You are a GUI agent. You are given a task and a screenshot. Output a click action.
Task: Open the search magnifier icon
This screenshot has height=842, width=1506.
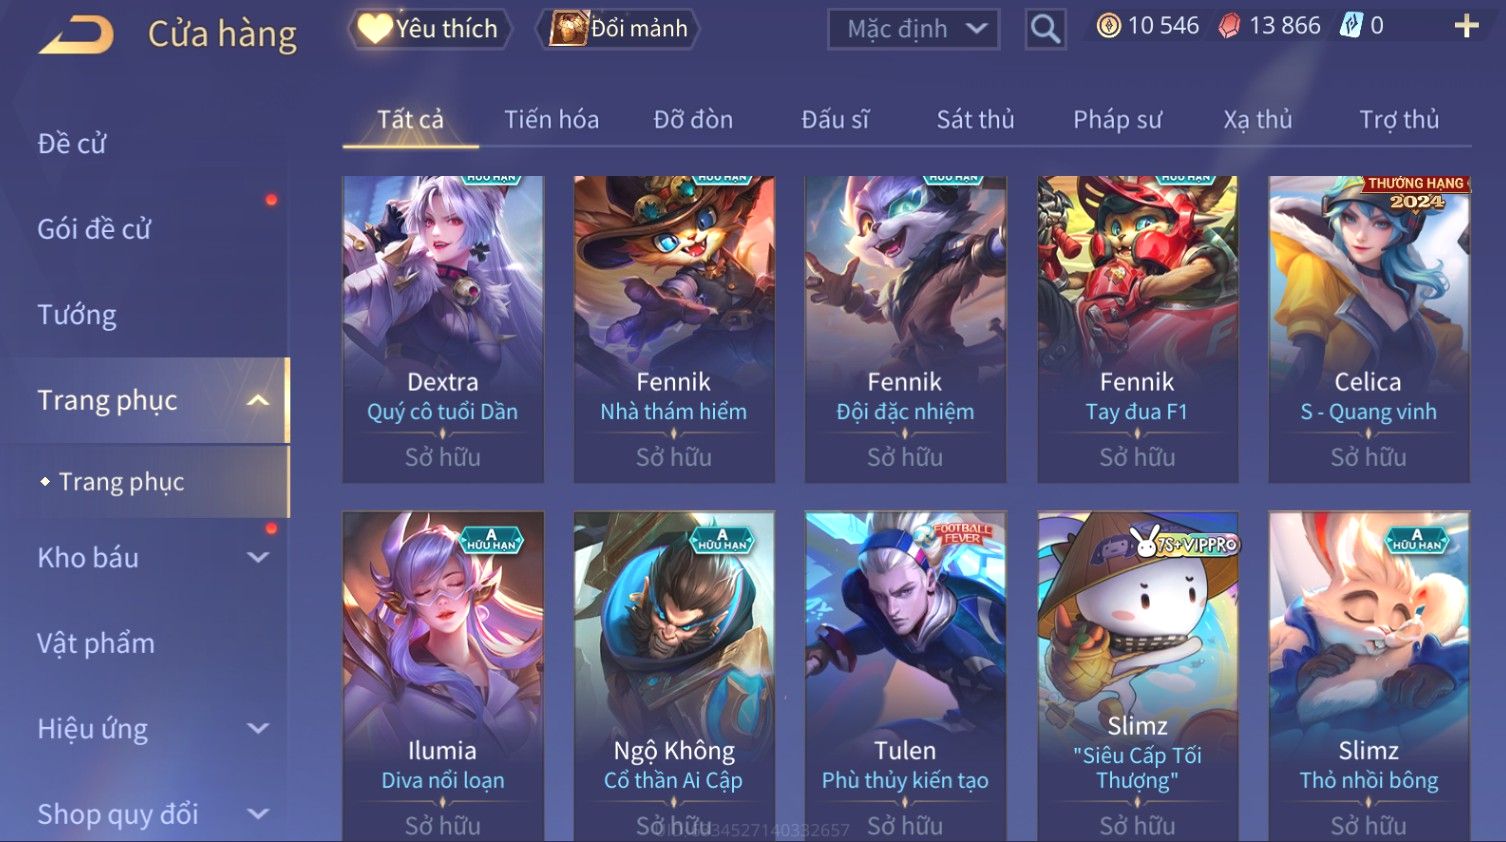pyautogui.click(x=1045, y=29)
